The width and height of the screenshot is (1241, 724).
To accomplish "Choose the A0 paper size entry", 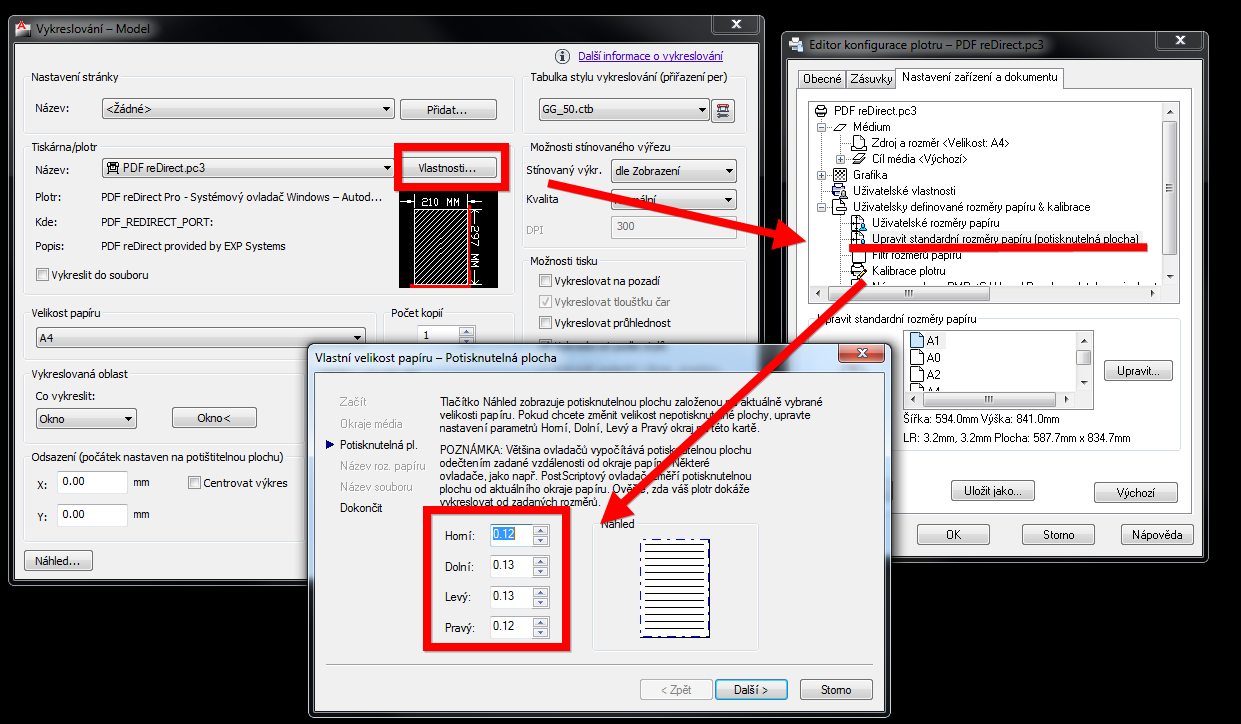I will [x=932, y=358].
